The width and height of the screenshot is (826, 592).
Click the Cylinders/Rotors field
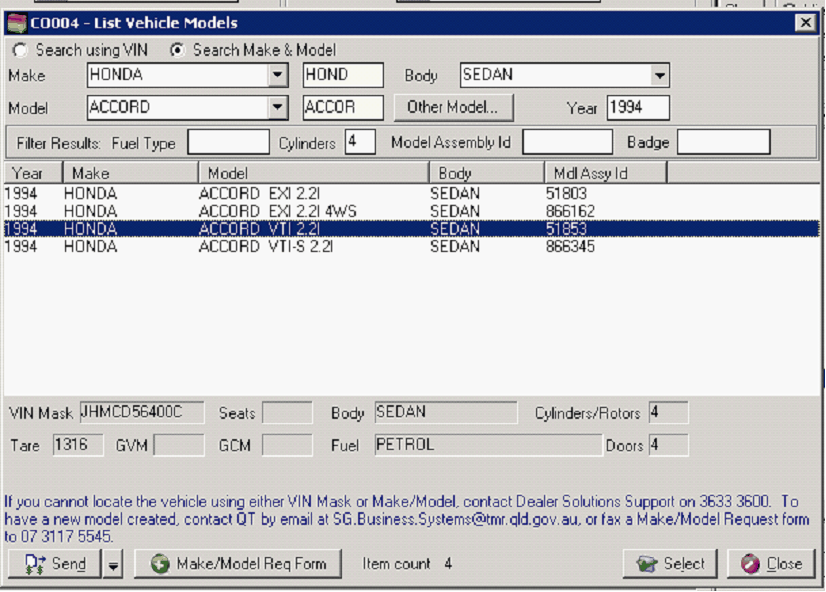tap(668, 412)
